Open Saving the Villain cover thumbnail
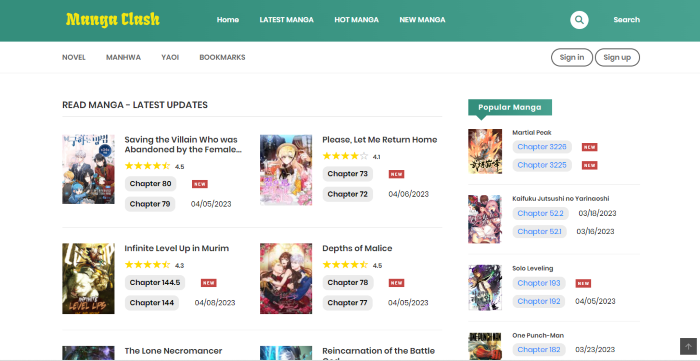The image size is (700, 361). click(x=88, y=169)
